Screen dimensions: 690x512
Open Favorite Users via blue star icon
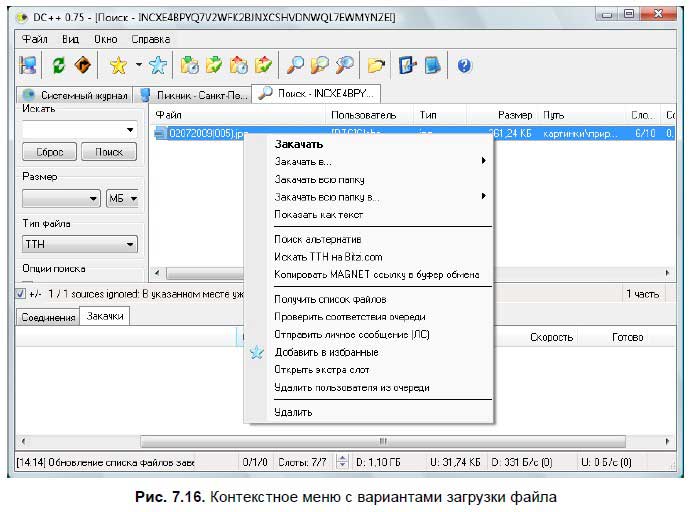click(157, 66)
